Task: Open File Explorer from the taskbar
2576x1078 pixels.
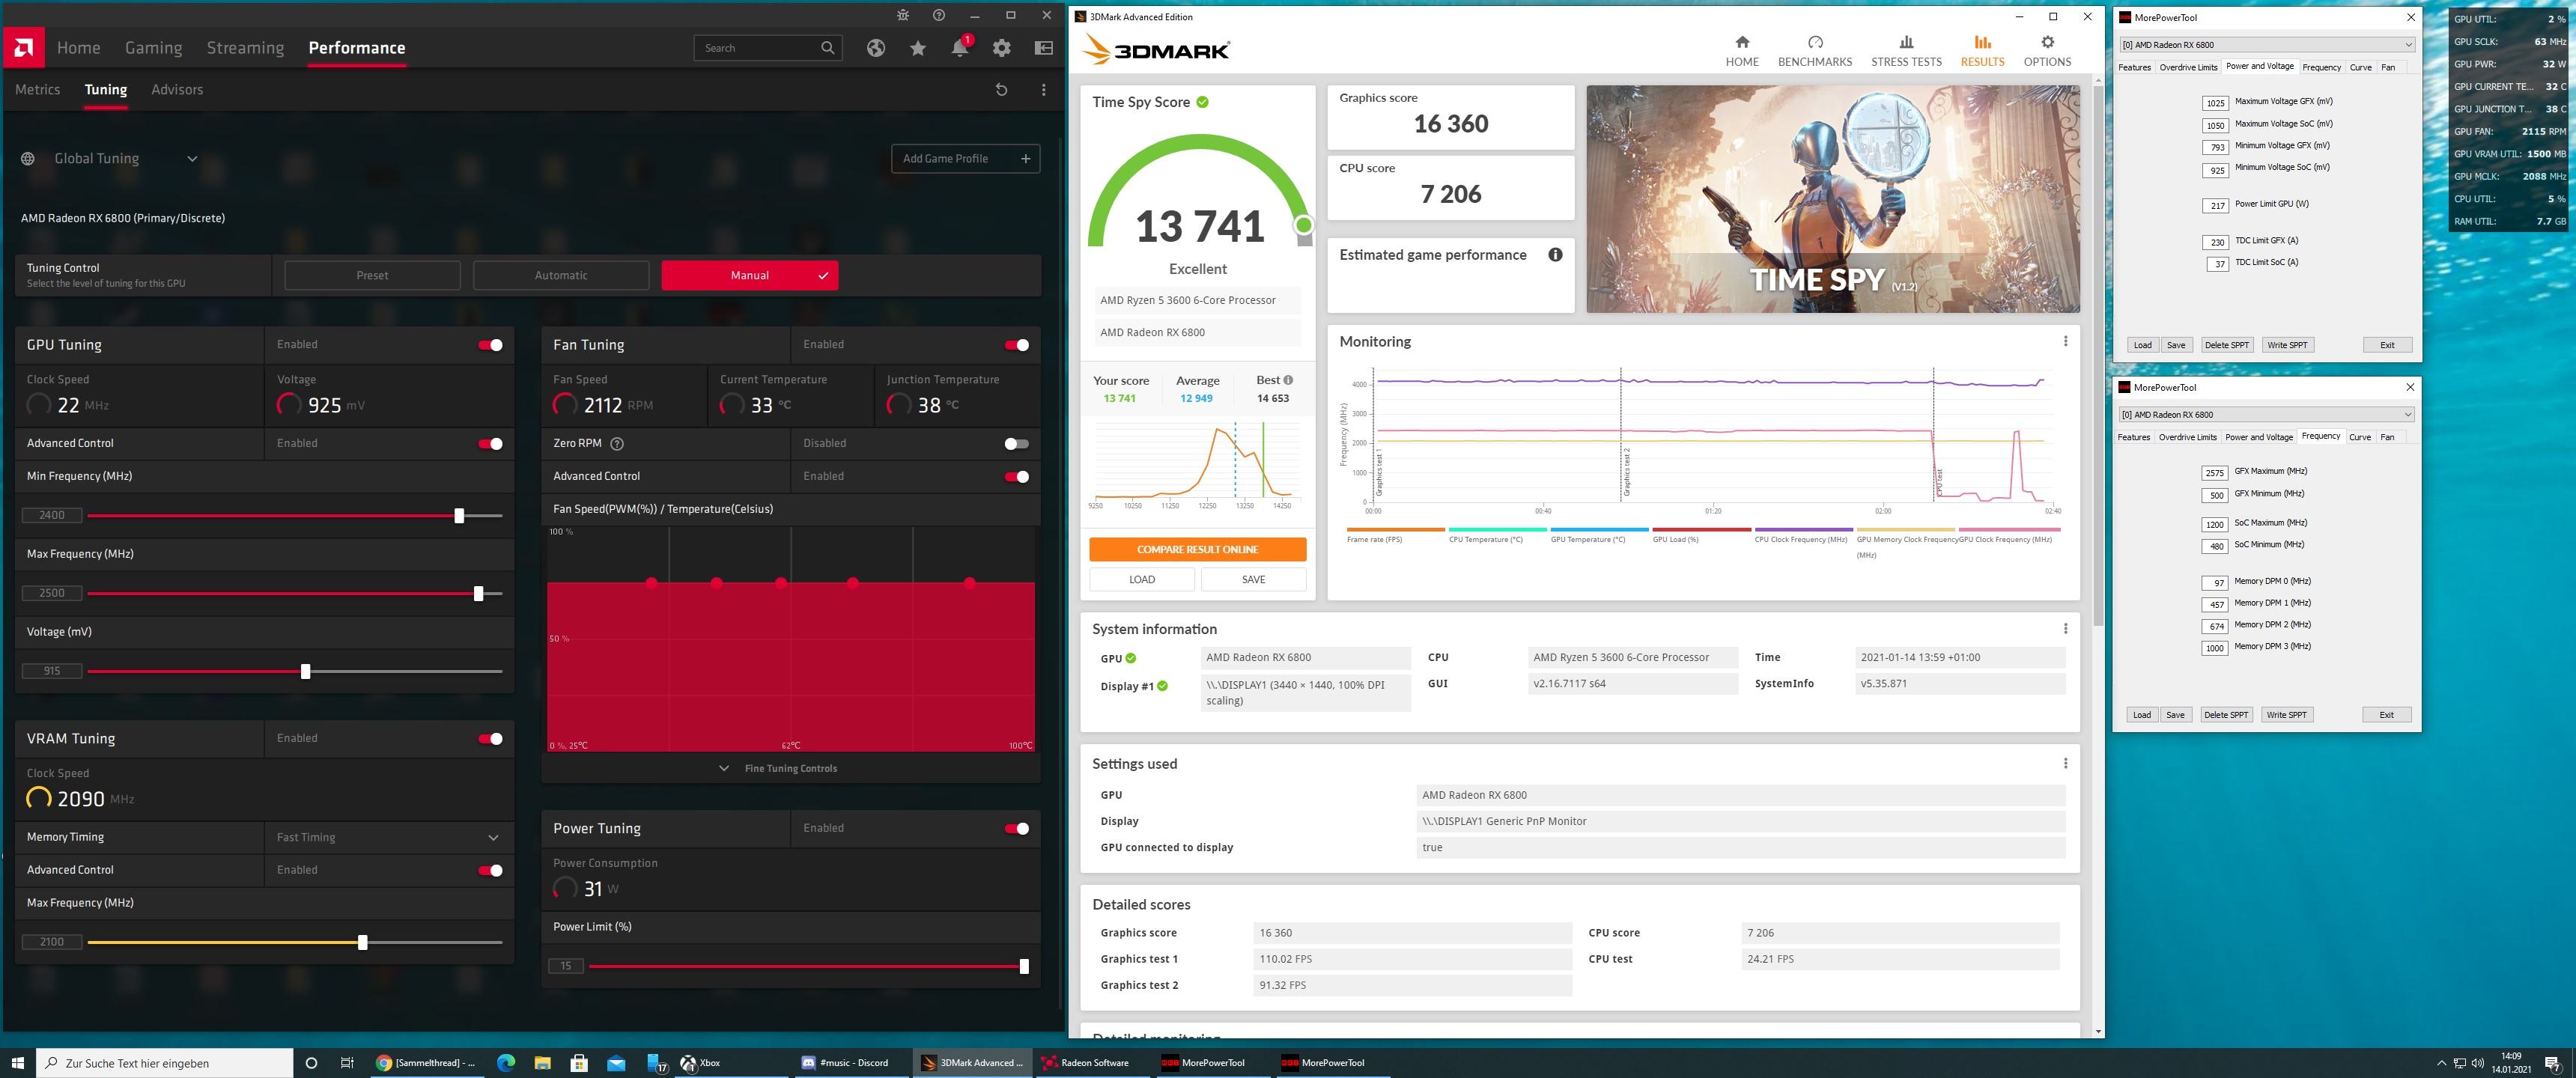Action: coord(542,1063)
